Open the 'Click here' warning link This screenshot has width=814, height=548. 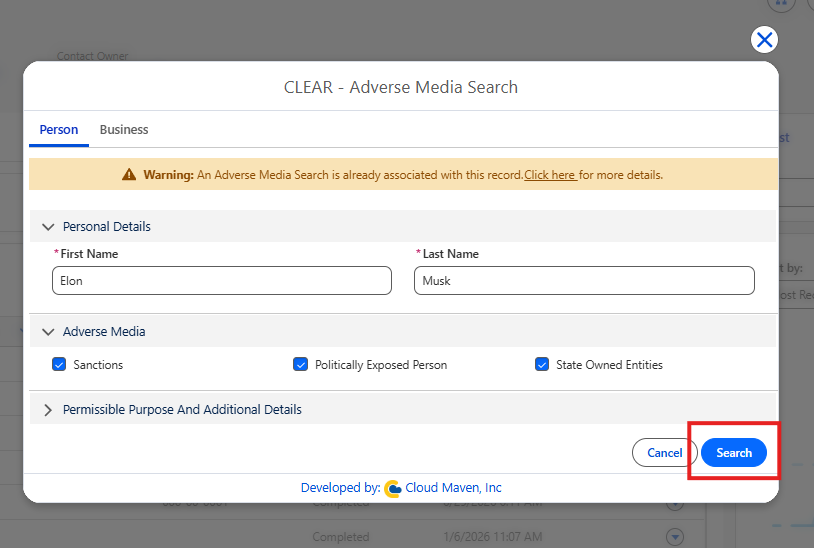(550, 175)
